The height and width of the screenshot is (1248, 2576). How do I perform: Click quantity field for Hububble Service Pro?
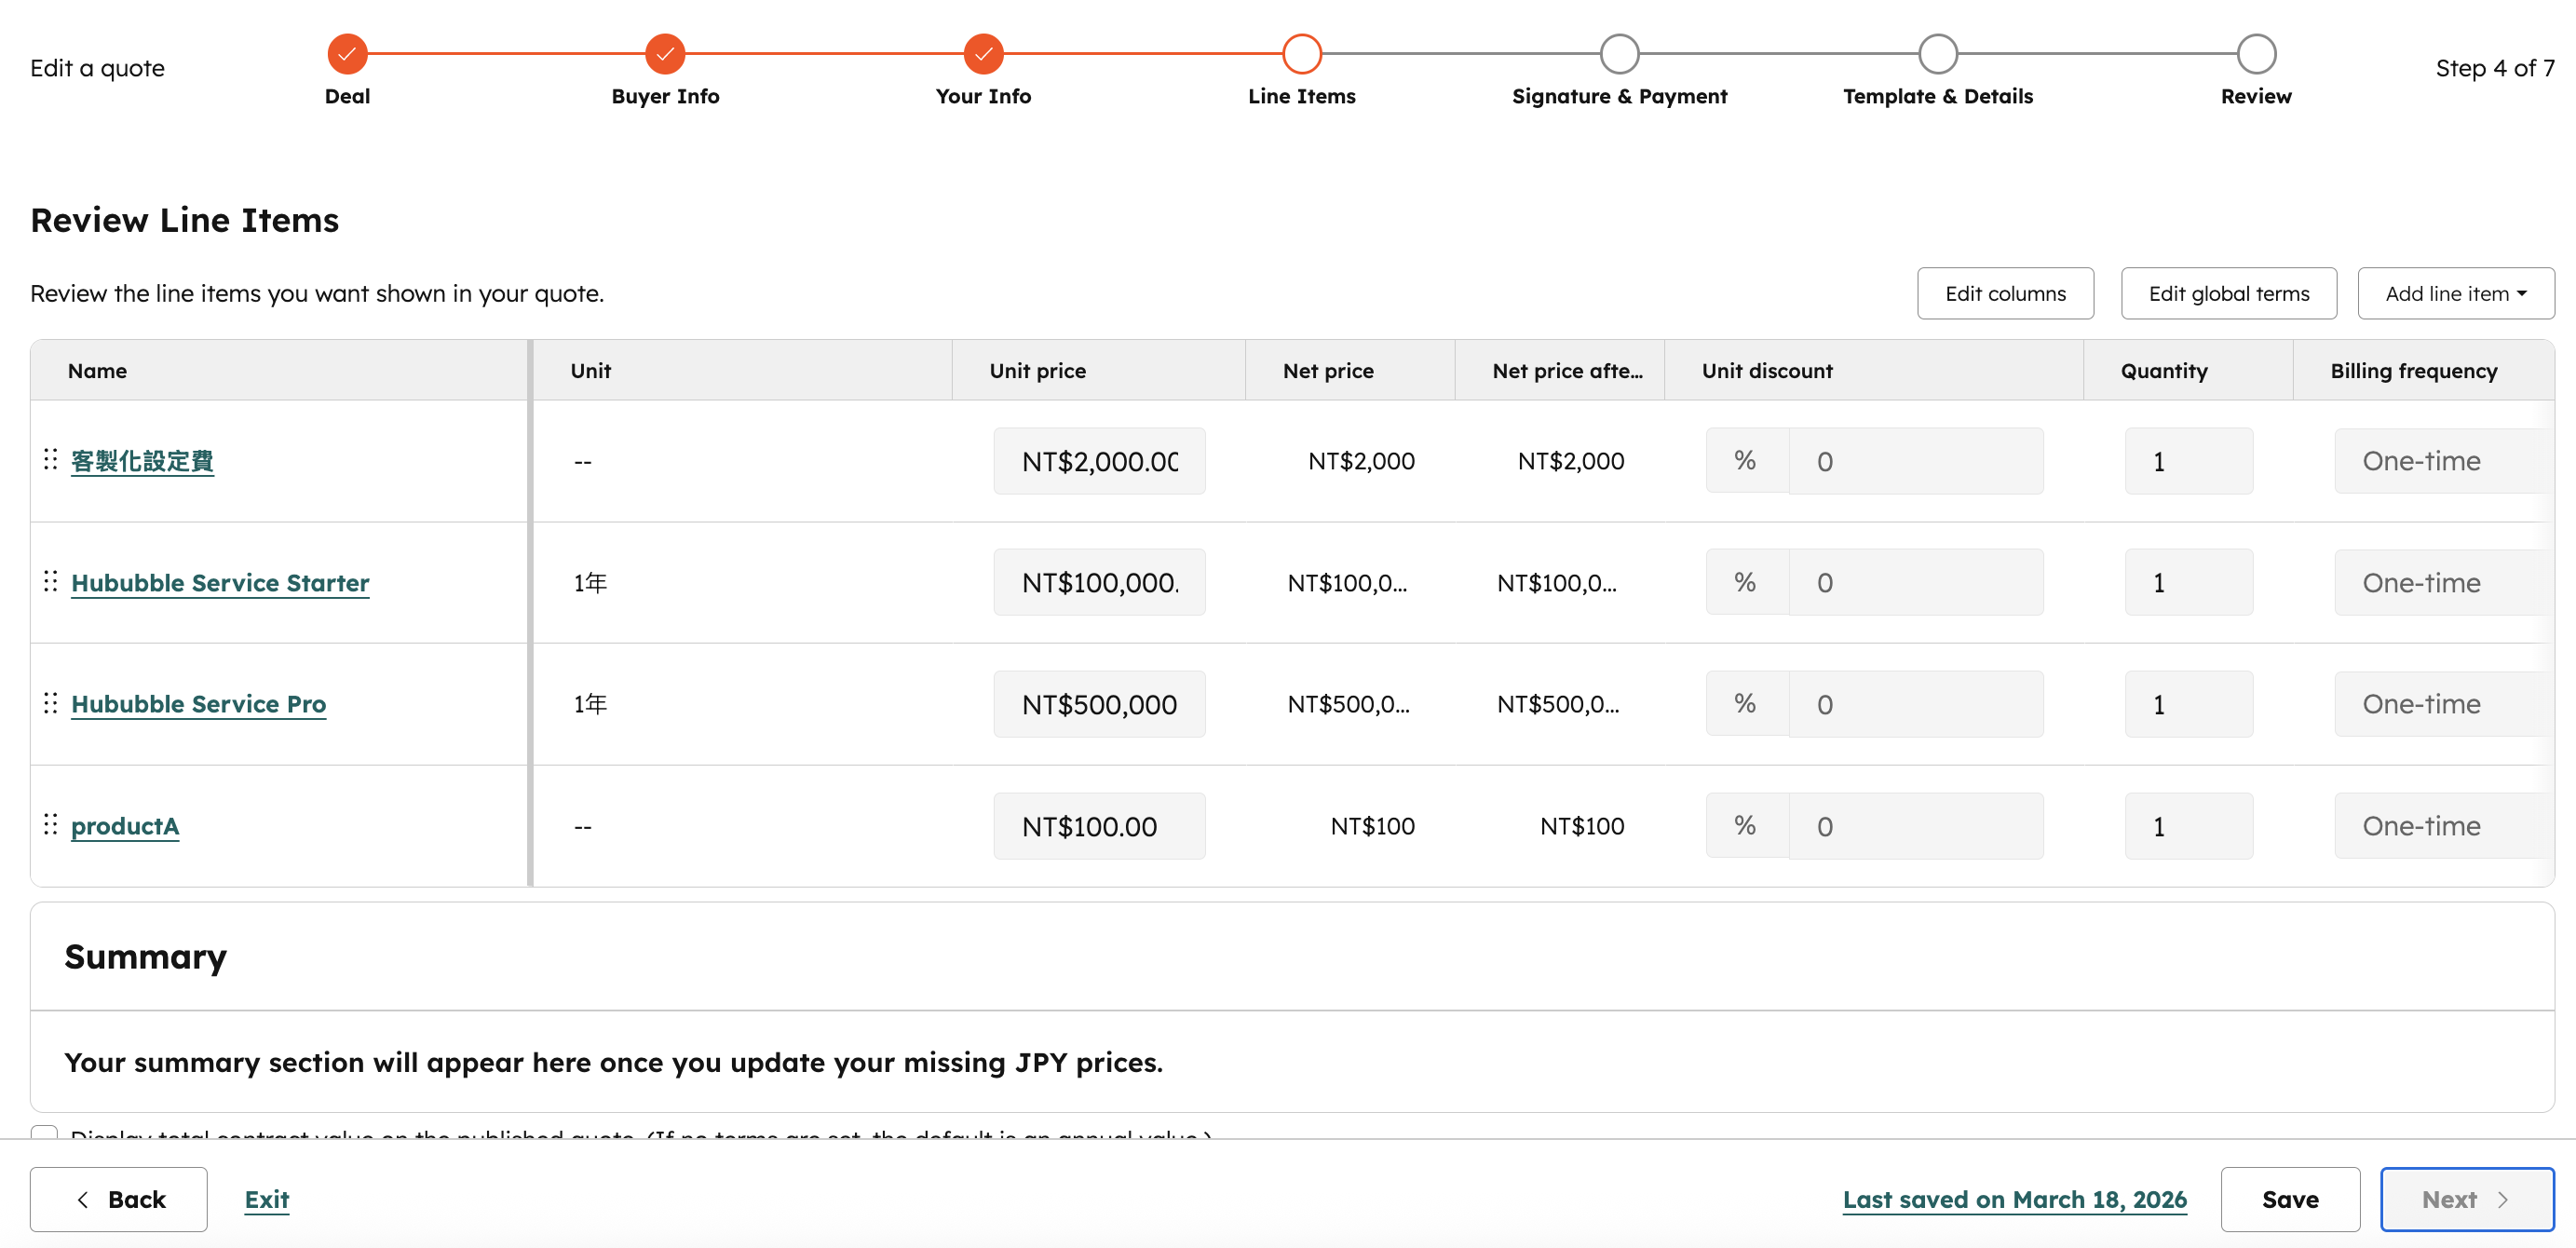[2188, 704]
